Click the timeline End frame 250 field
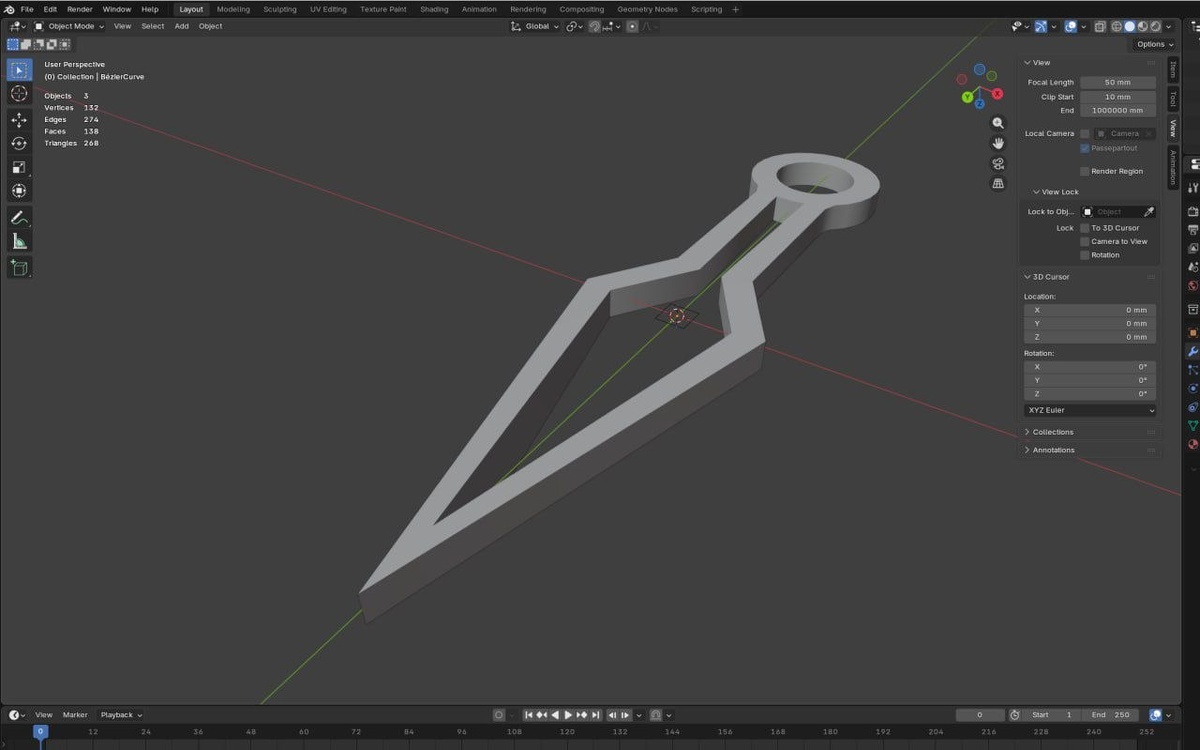 pyautogui.click(x=1110, y=715)
